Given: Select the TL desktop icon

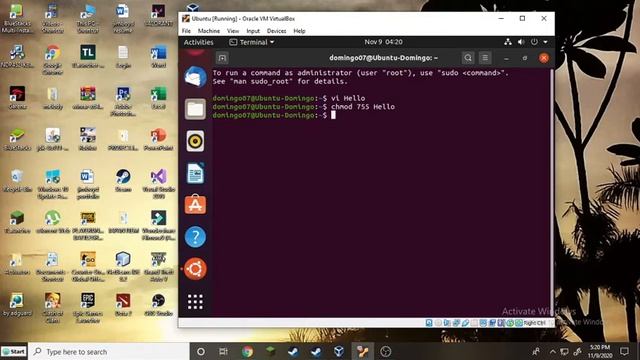Looking at the screenshot, I should (x=87, y=56).
